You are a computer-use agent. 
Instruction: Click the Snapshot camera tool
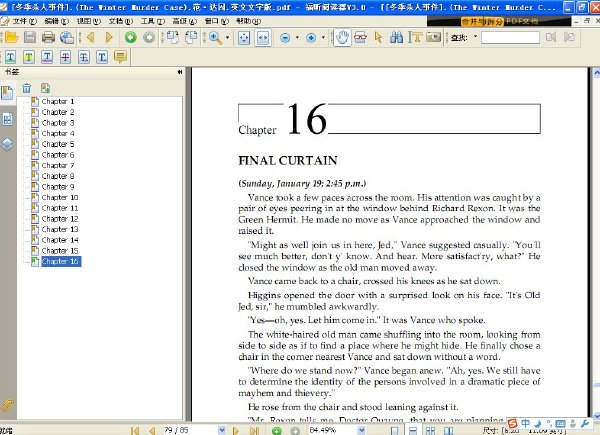click(x=434, y=37)
